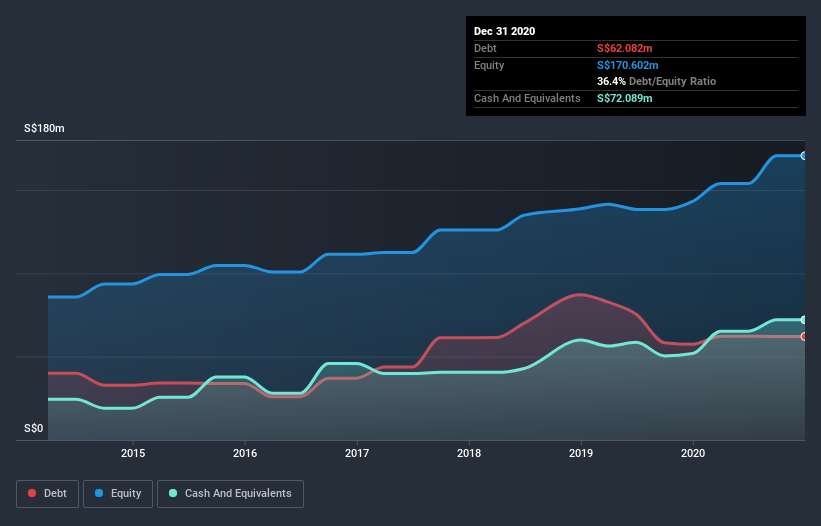Click the 2020 x-axis label
Image resolution: width=821 pixels, height=526 pixels.
693,453
